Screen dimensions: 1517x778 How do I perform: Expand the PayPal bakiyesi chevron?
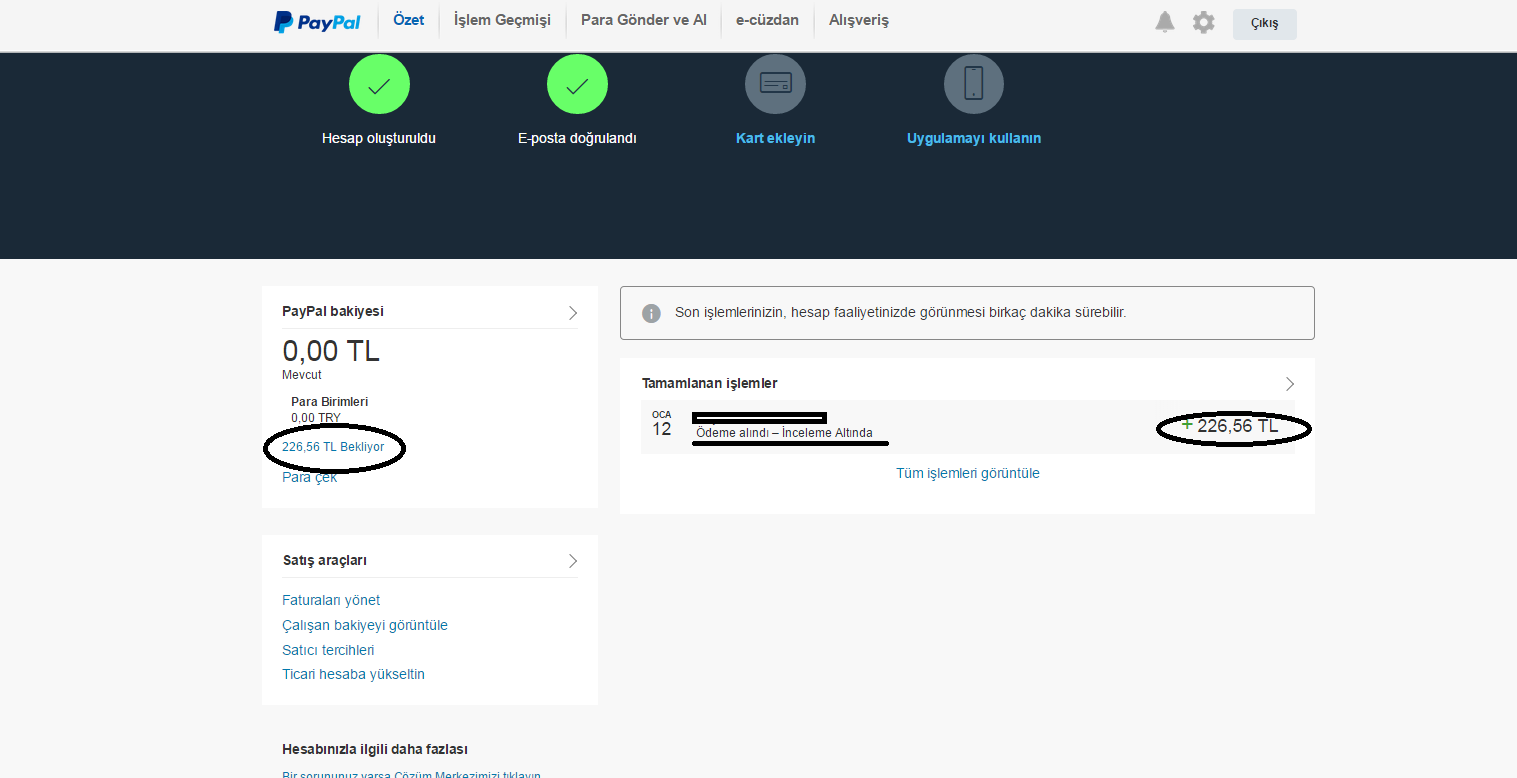pyautogui.click(x=573, y=312)
